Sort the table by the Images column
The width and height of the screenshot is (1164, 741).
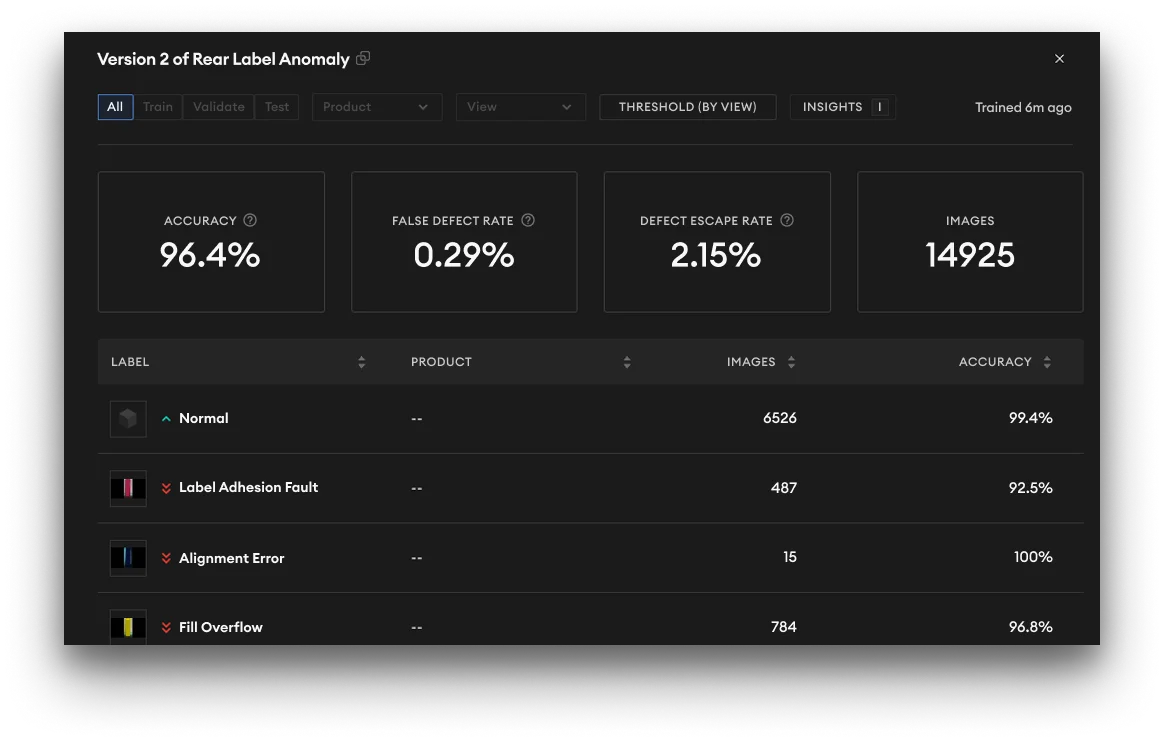click(x=791, y=361)
